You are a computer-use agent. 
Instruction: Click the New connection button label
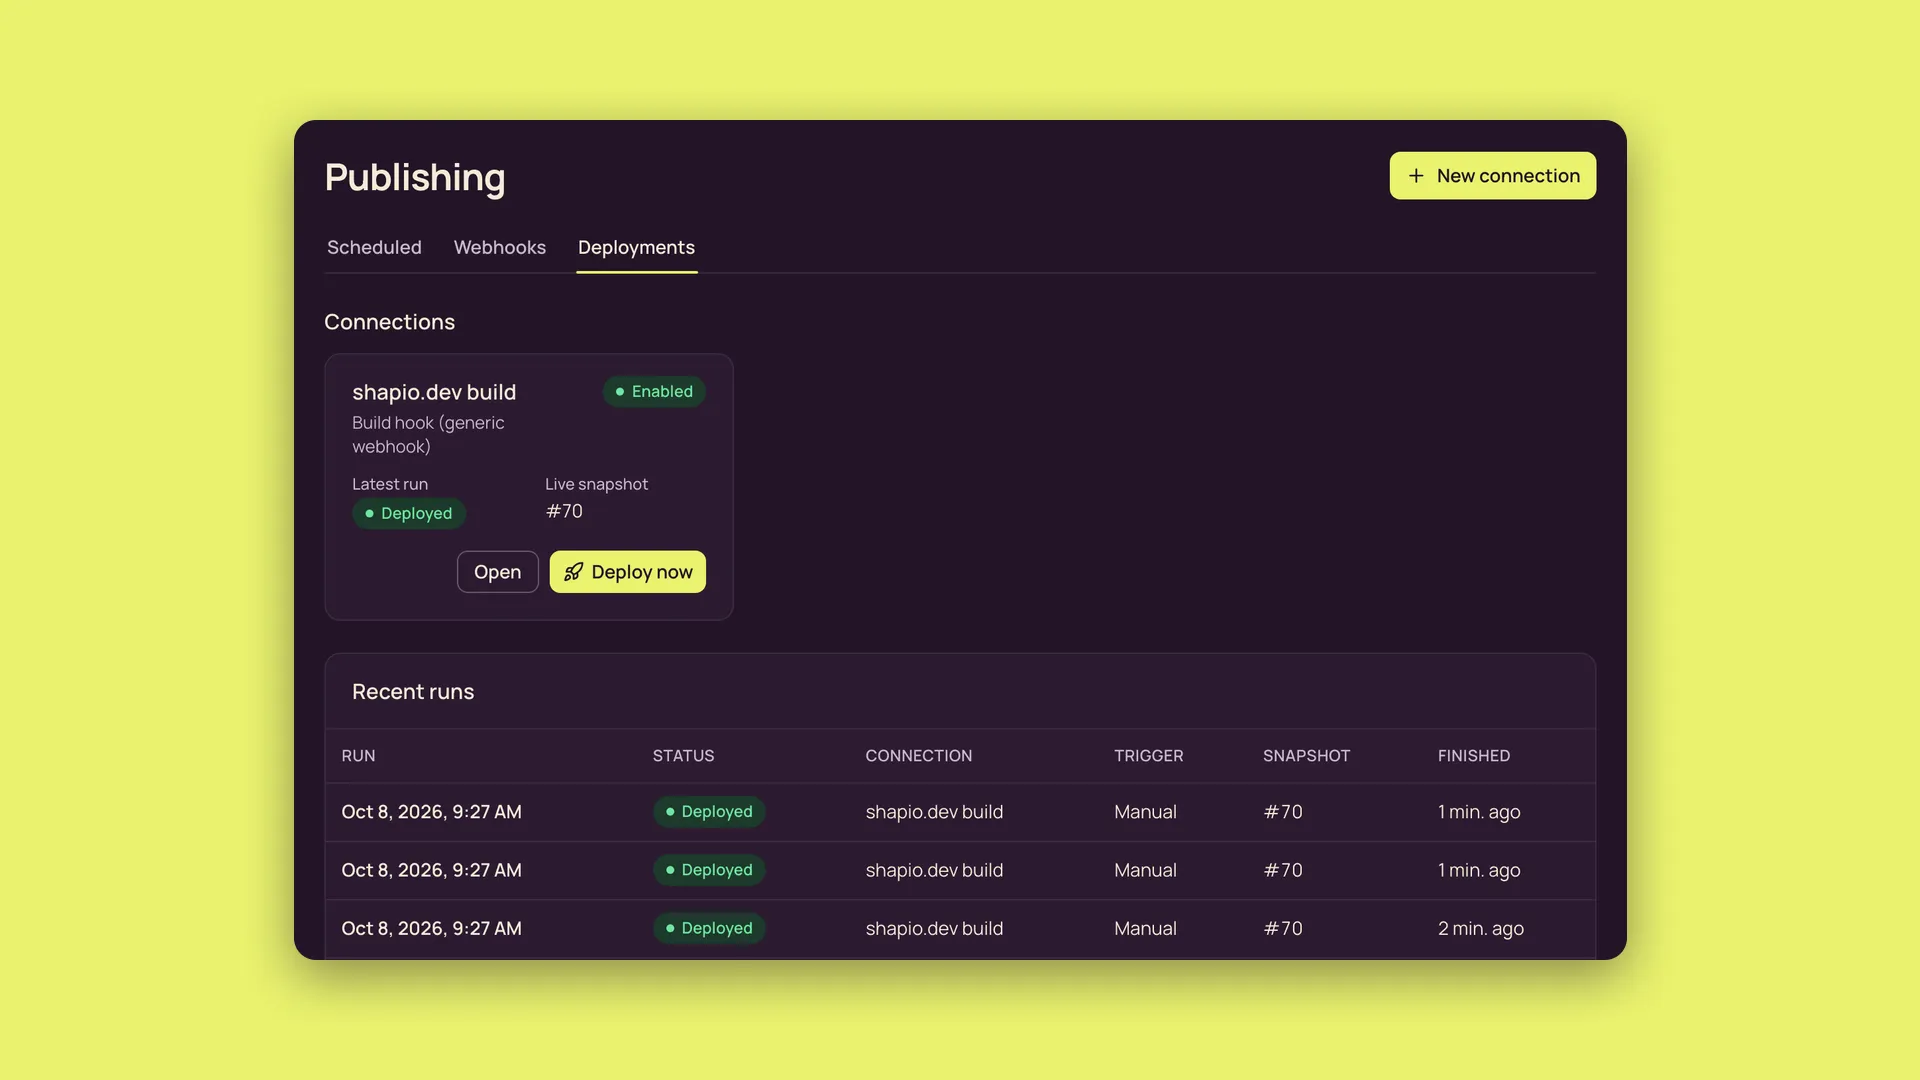point(1508,176)
